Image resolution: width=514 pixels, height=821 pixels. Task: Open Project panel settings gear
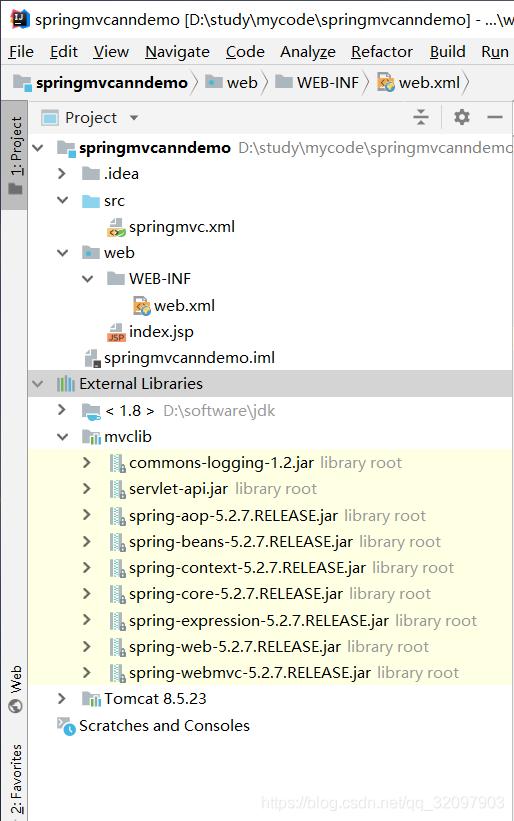click(462, 117)
